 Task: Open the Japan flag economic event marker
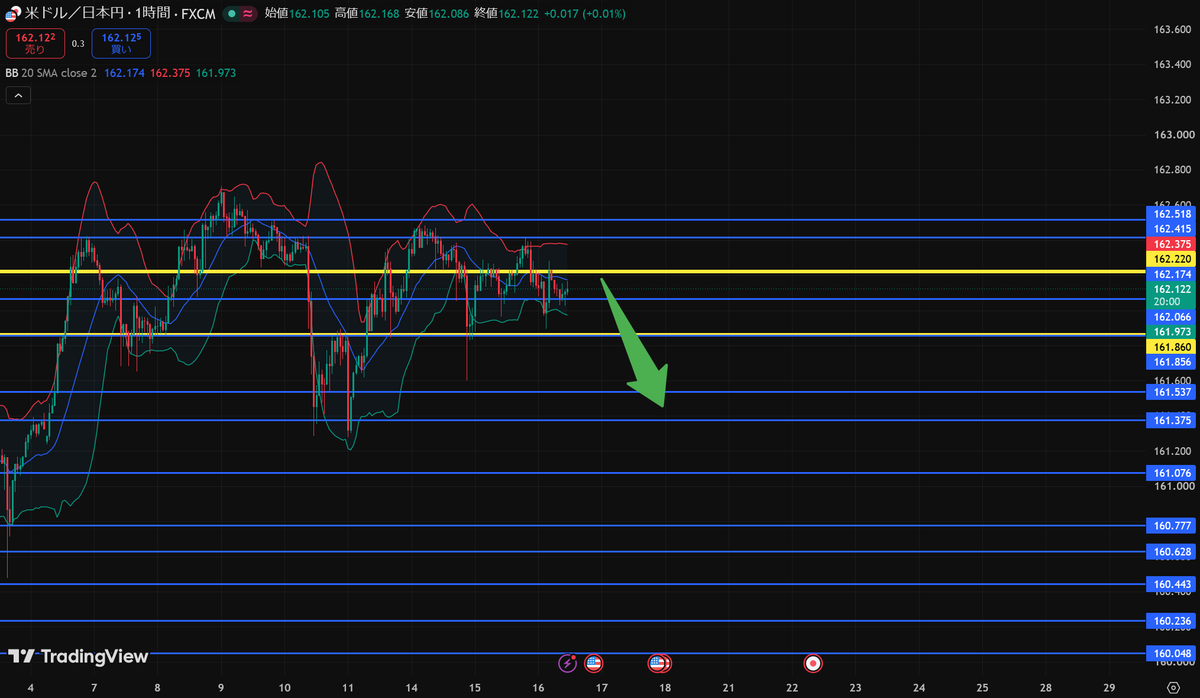[x=814, y=663]
